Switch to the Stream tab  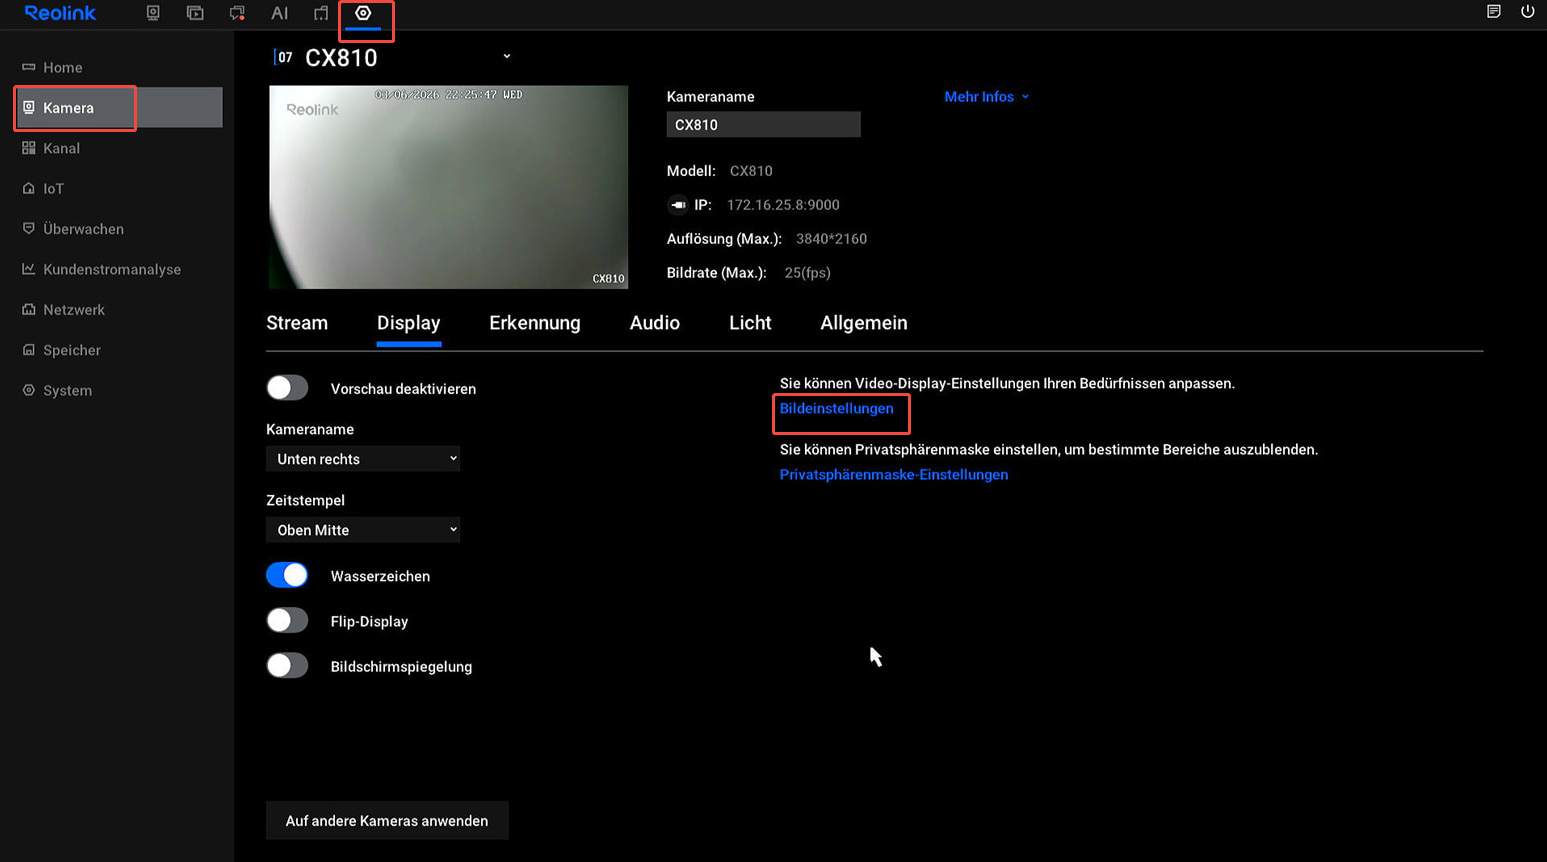point(297,323)
